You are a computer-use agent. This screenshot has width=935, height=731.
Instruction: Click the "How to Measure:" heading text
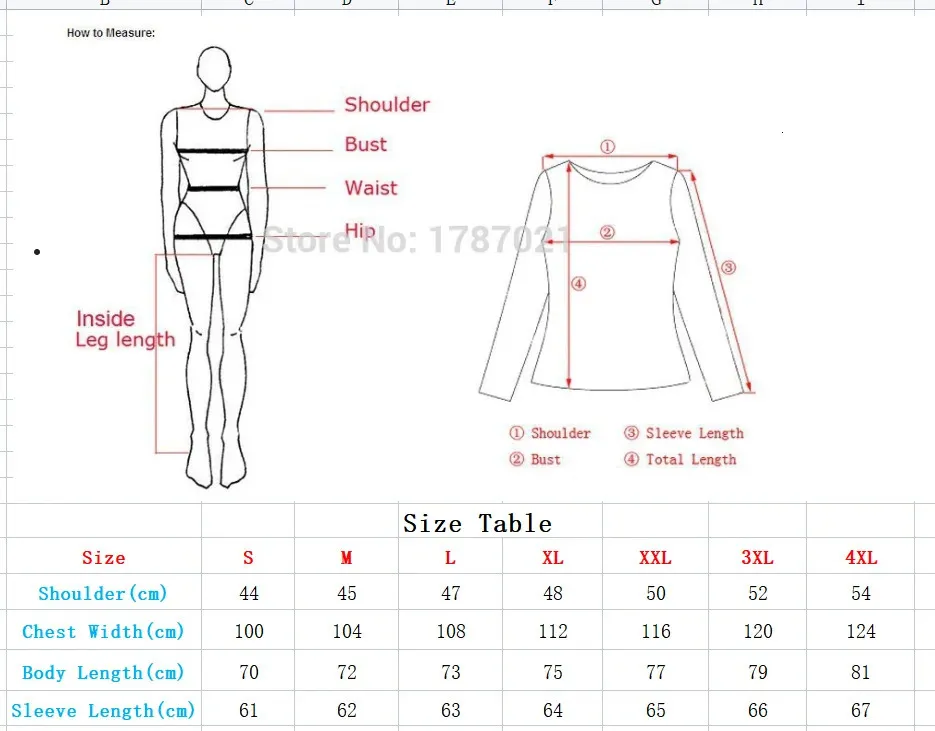click(x=111, y=33)
